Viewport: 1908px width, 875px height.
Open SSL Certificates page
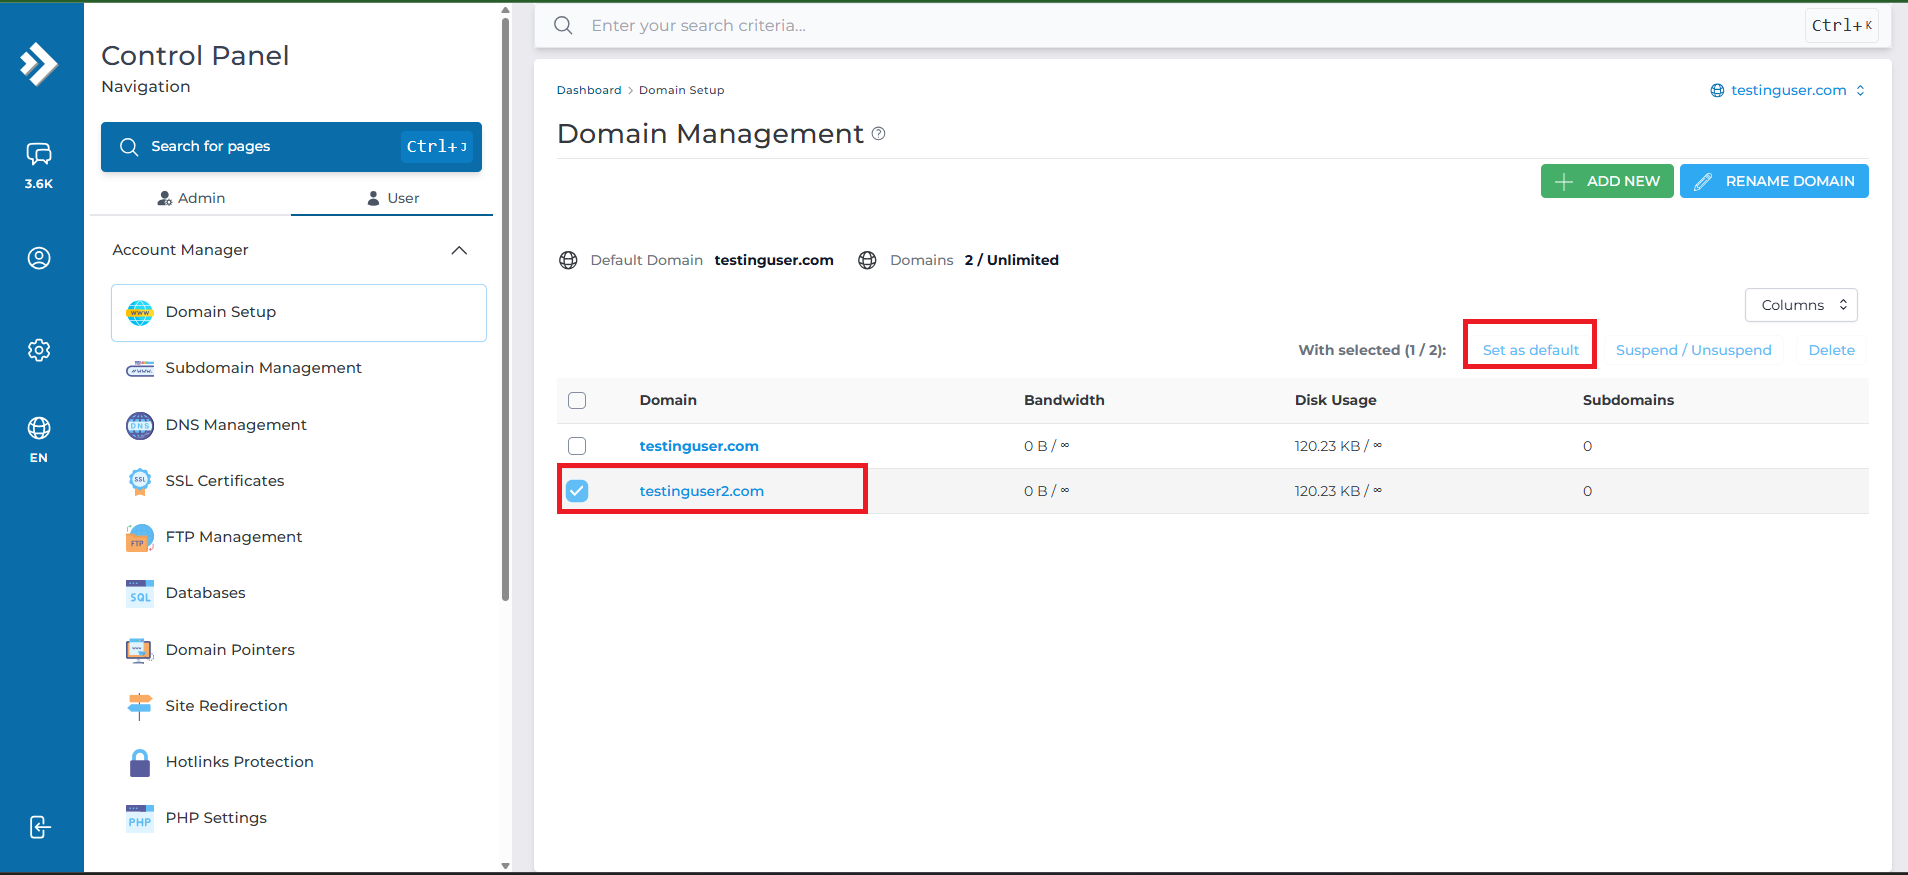(x=299, y=481)
